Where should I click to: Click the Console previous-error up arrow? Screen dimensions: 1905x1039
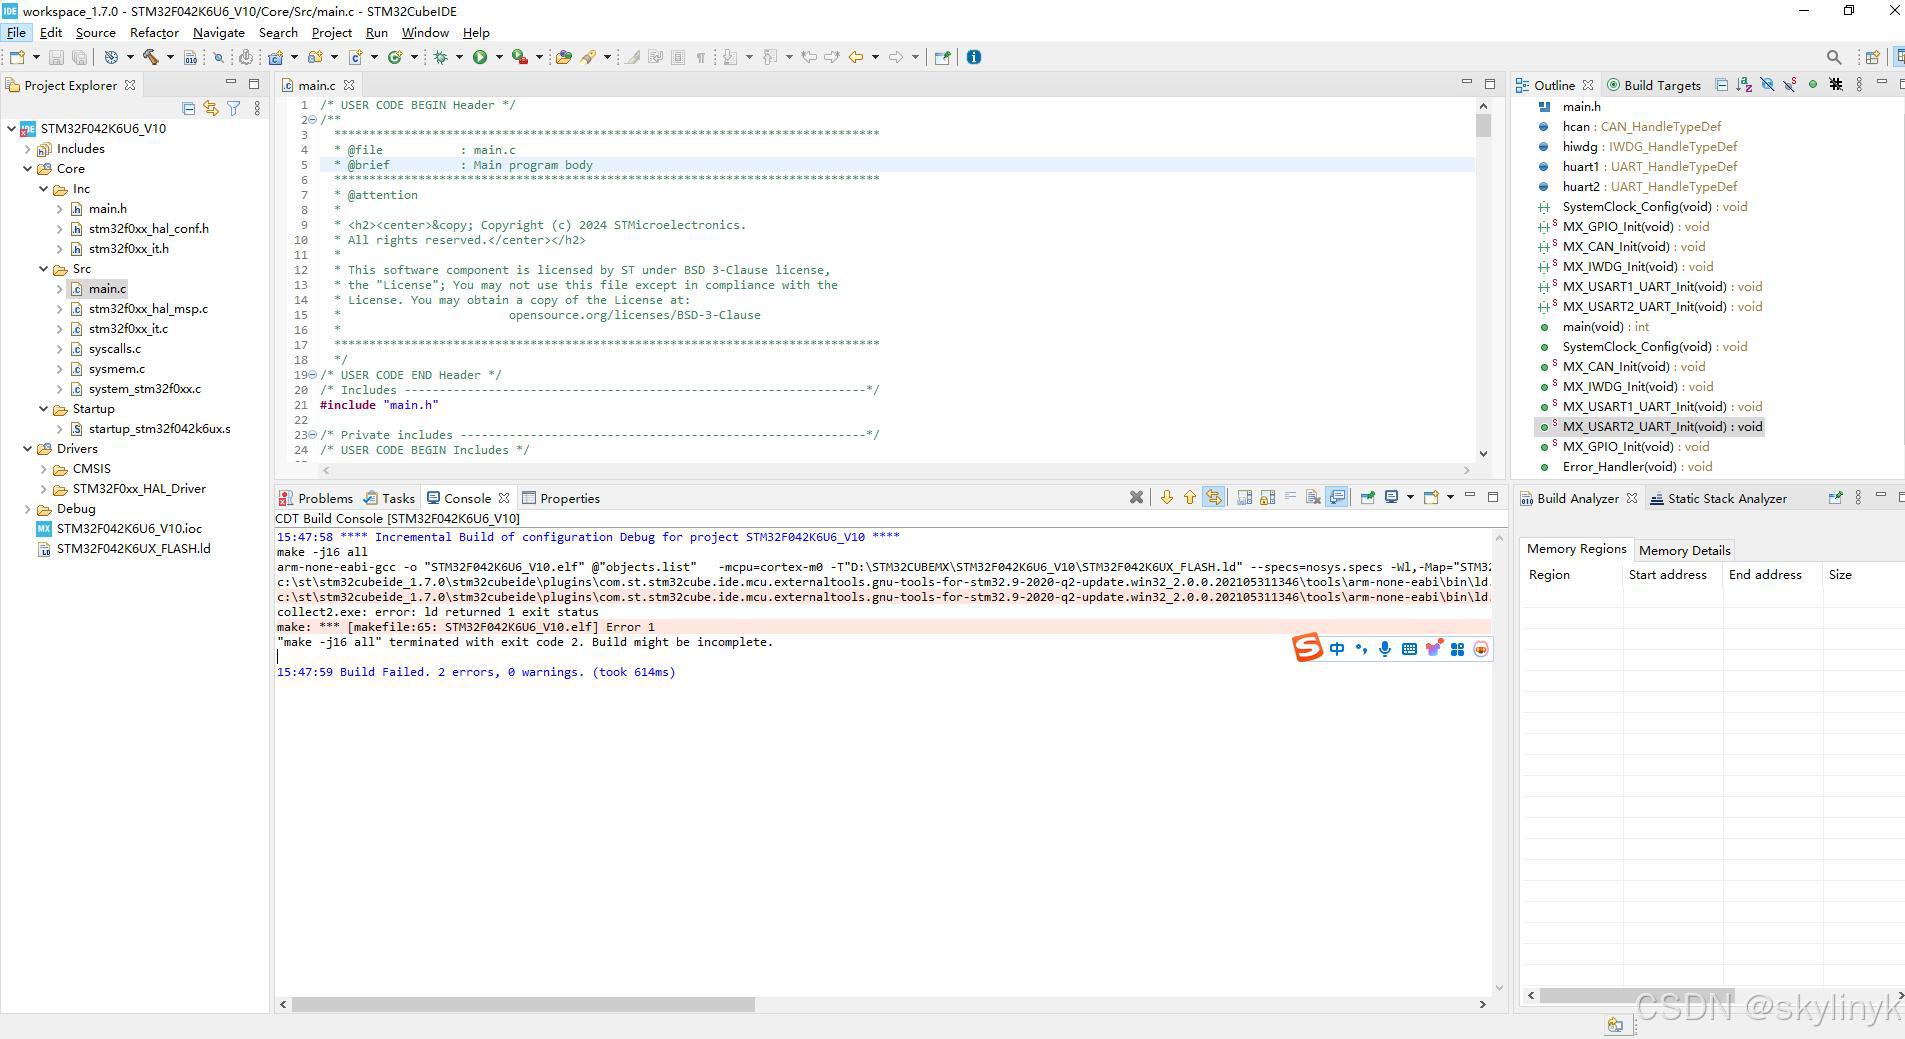1189,497
